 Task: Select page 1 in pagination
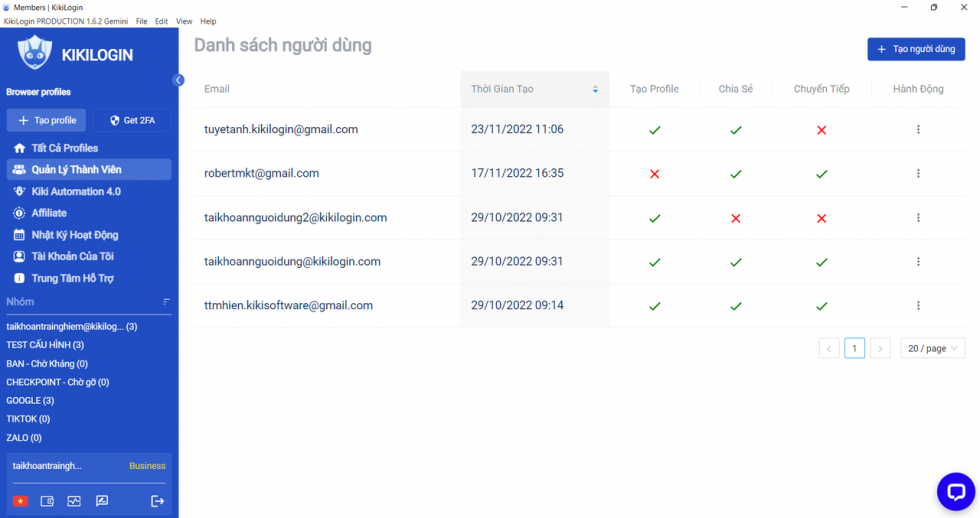(854, 349)
